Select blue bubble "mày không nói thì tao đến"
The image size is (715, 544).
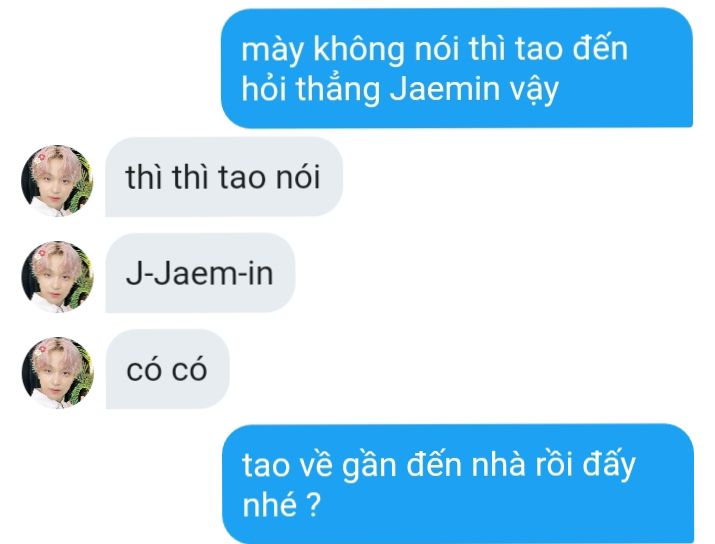point(457,68)
